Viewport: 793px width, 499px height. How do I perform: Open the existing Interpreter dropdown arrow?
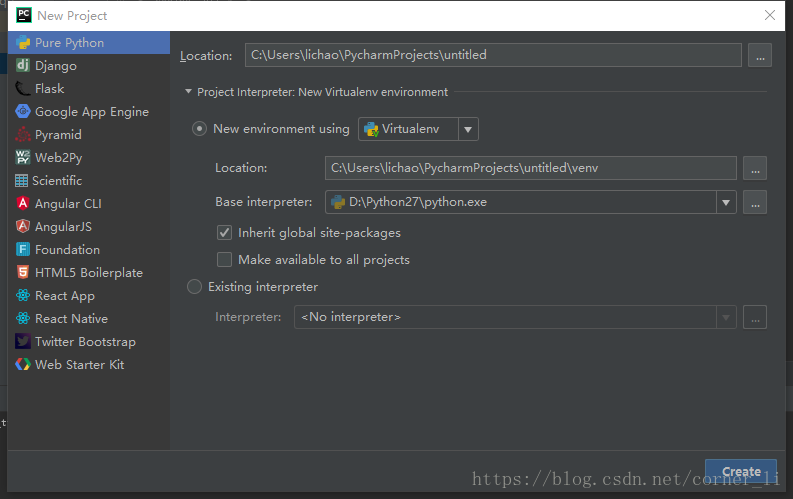(726, 317)
